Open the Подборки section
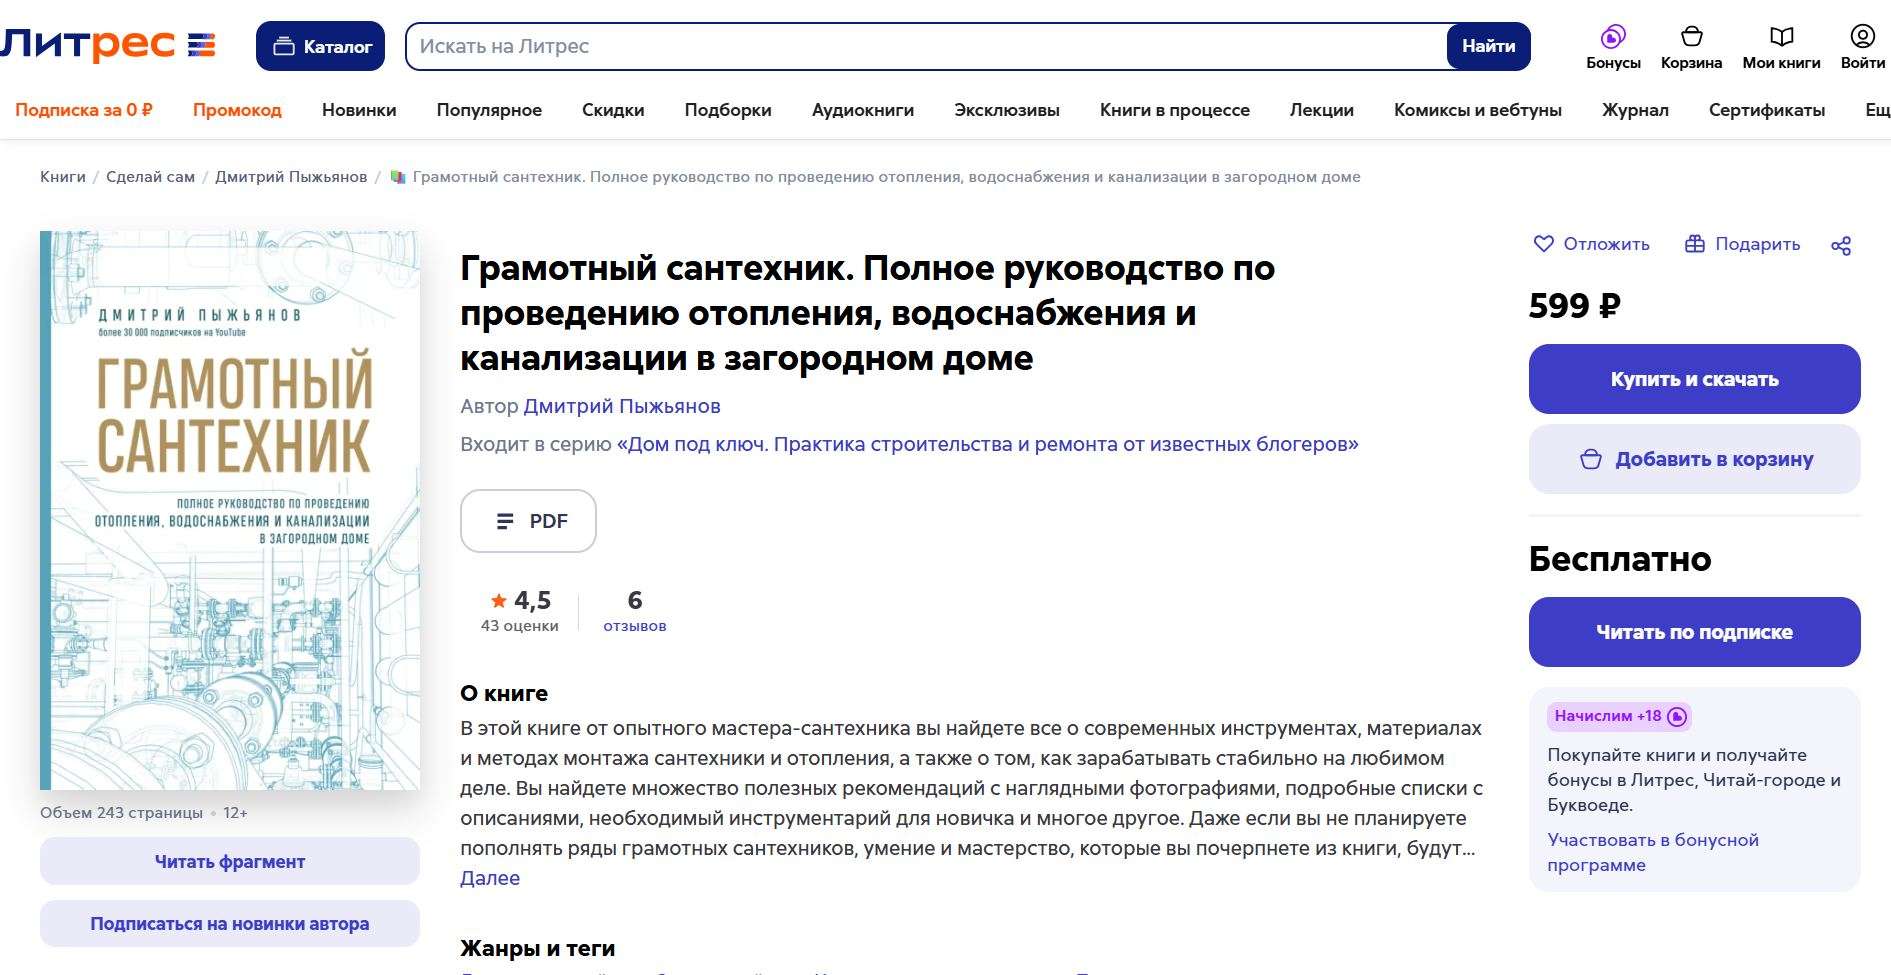The width and height of the screenshot is (1891, 975). coord(728,110)
